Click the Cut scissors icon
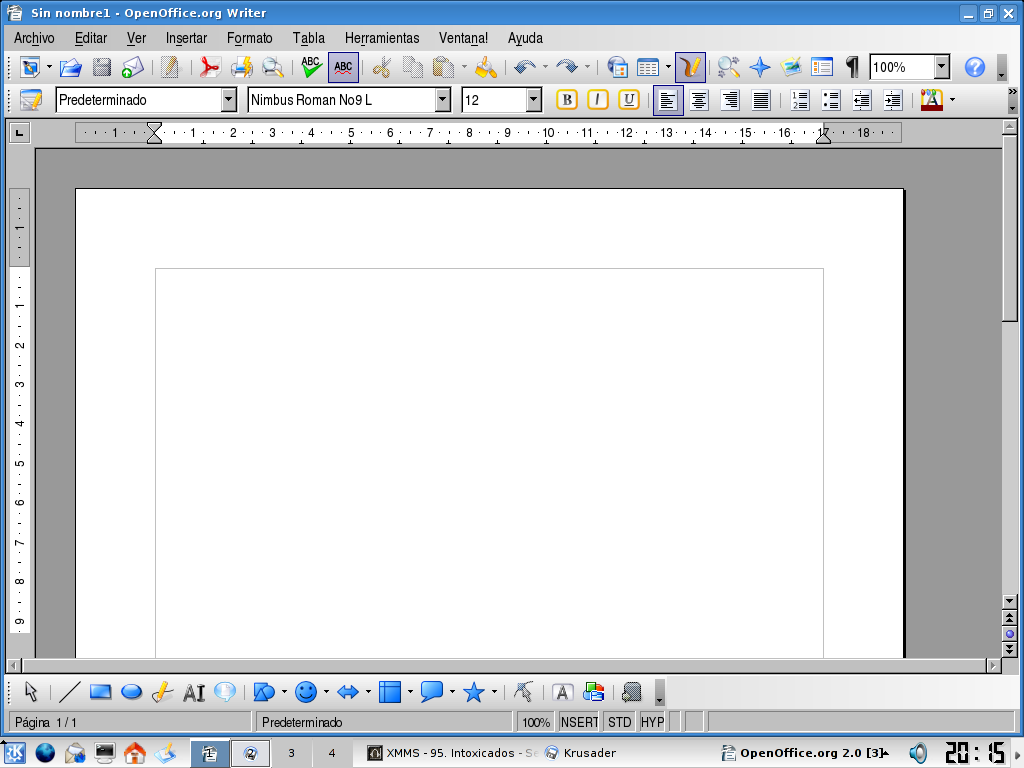Image resolution: width=1024 pixels, height=768 pixels. click(x=381, y=68)
